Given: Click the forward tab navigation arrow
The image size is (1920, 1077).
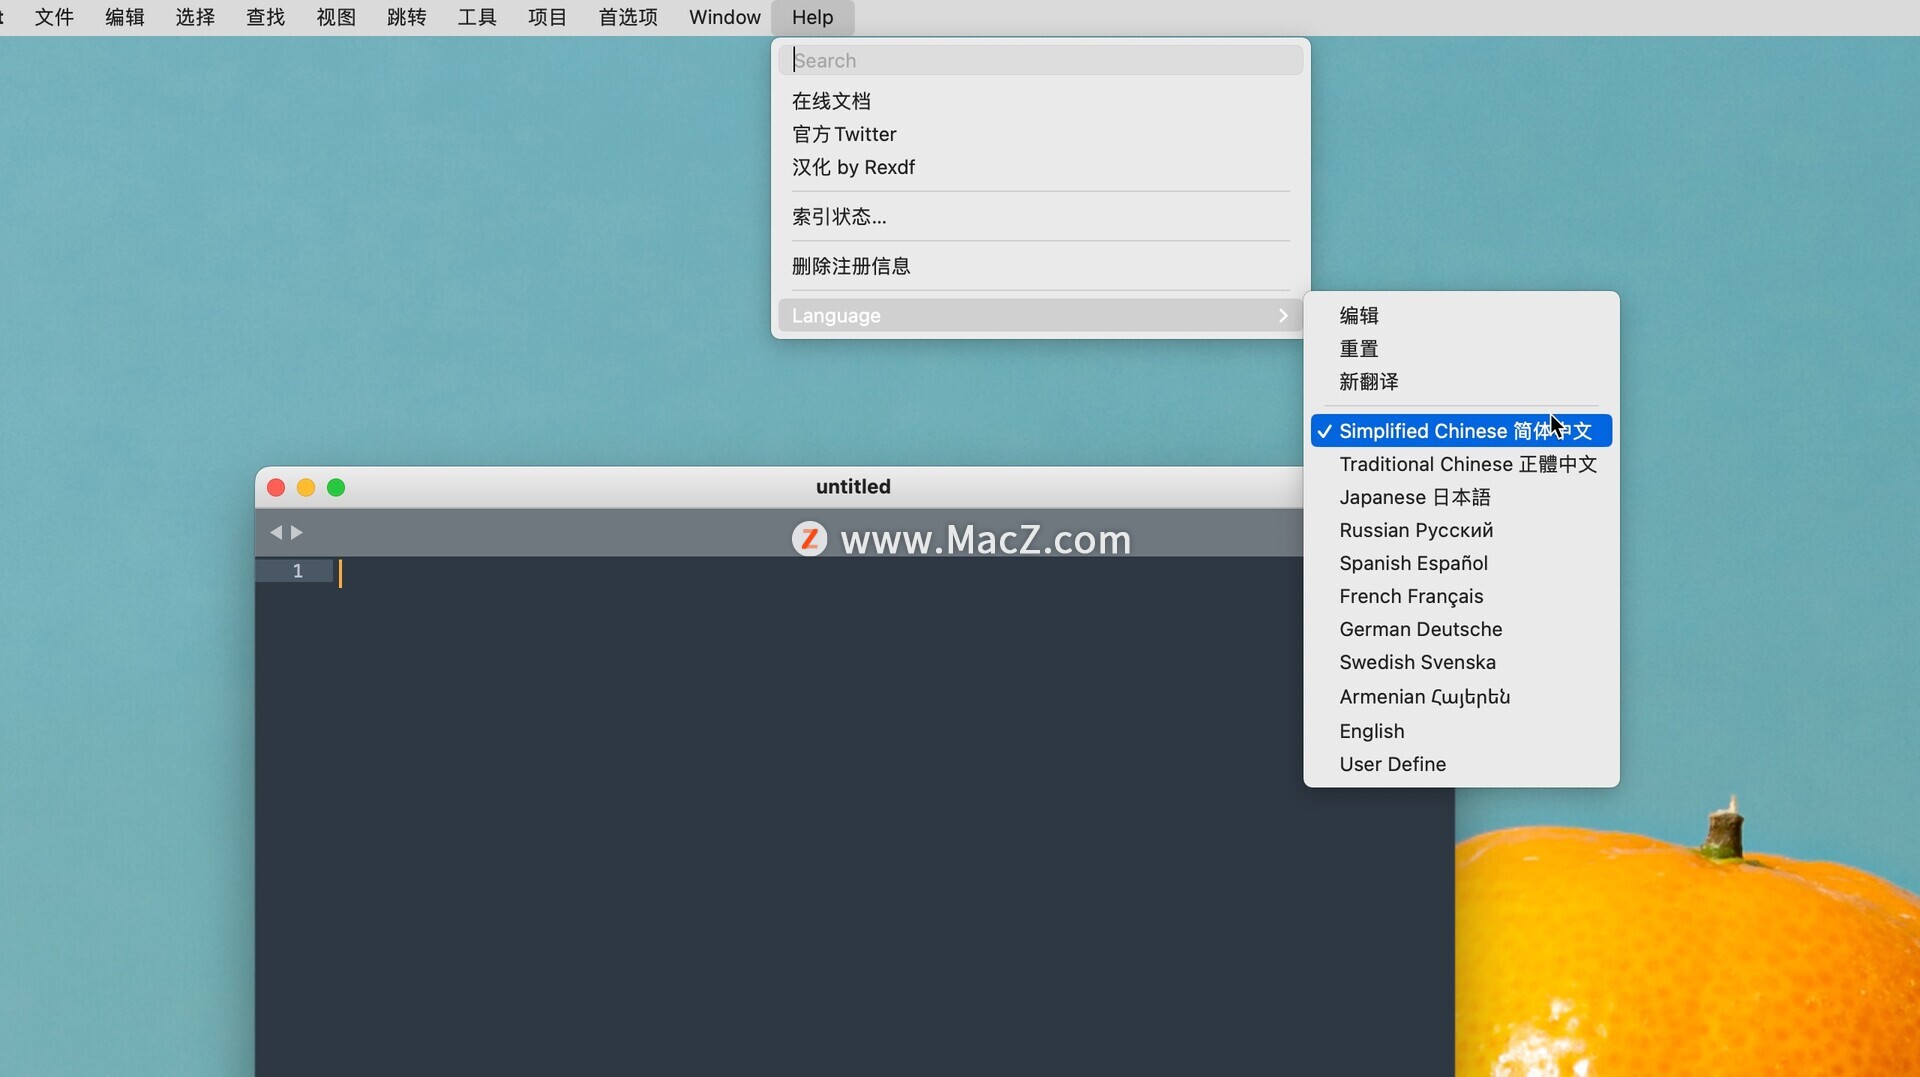Looking at the screenshot, I should coord(297,533).
